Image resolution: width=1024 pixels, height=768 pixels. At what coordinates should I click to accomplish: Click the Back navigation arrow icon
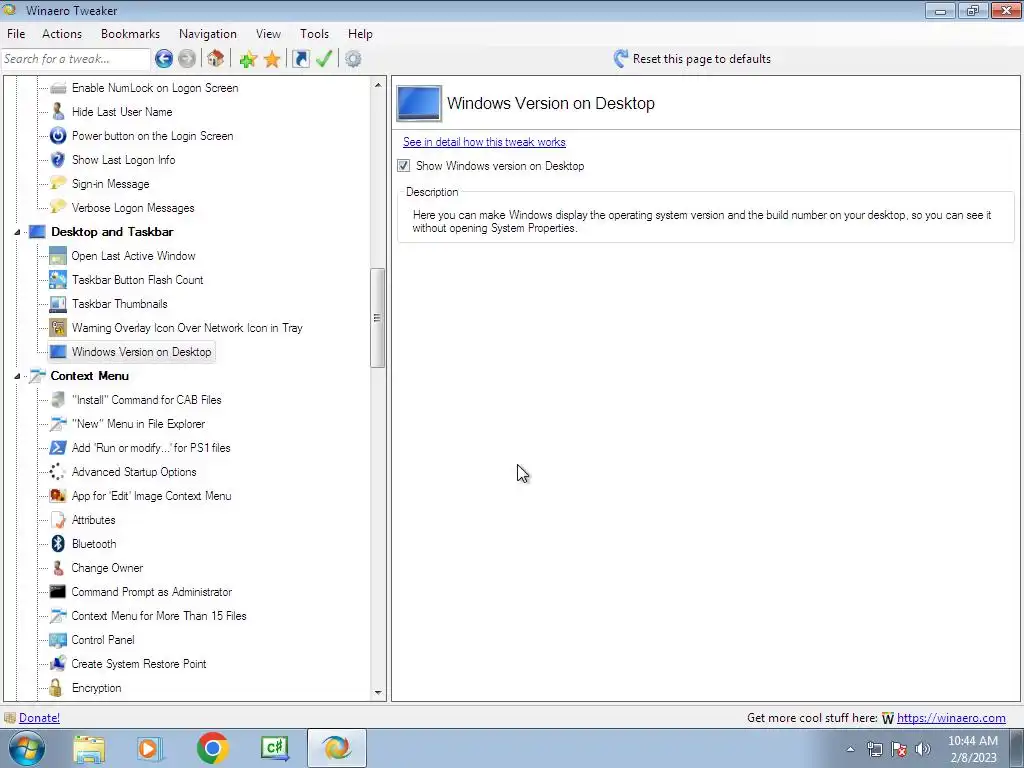[164, 59]
